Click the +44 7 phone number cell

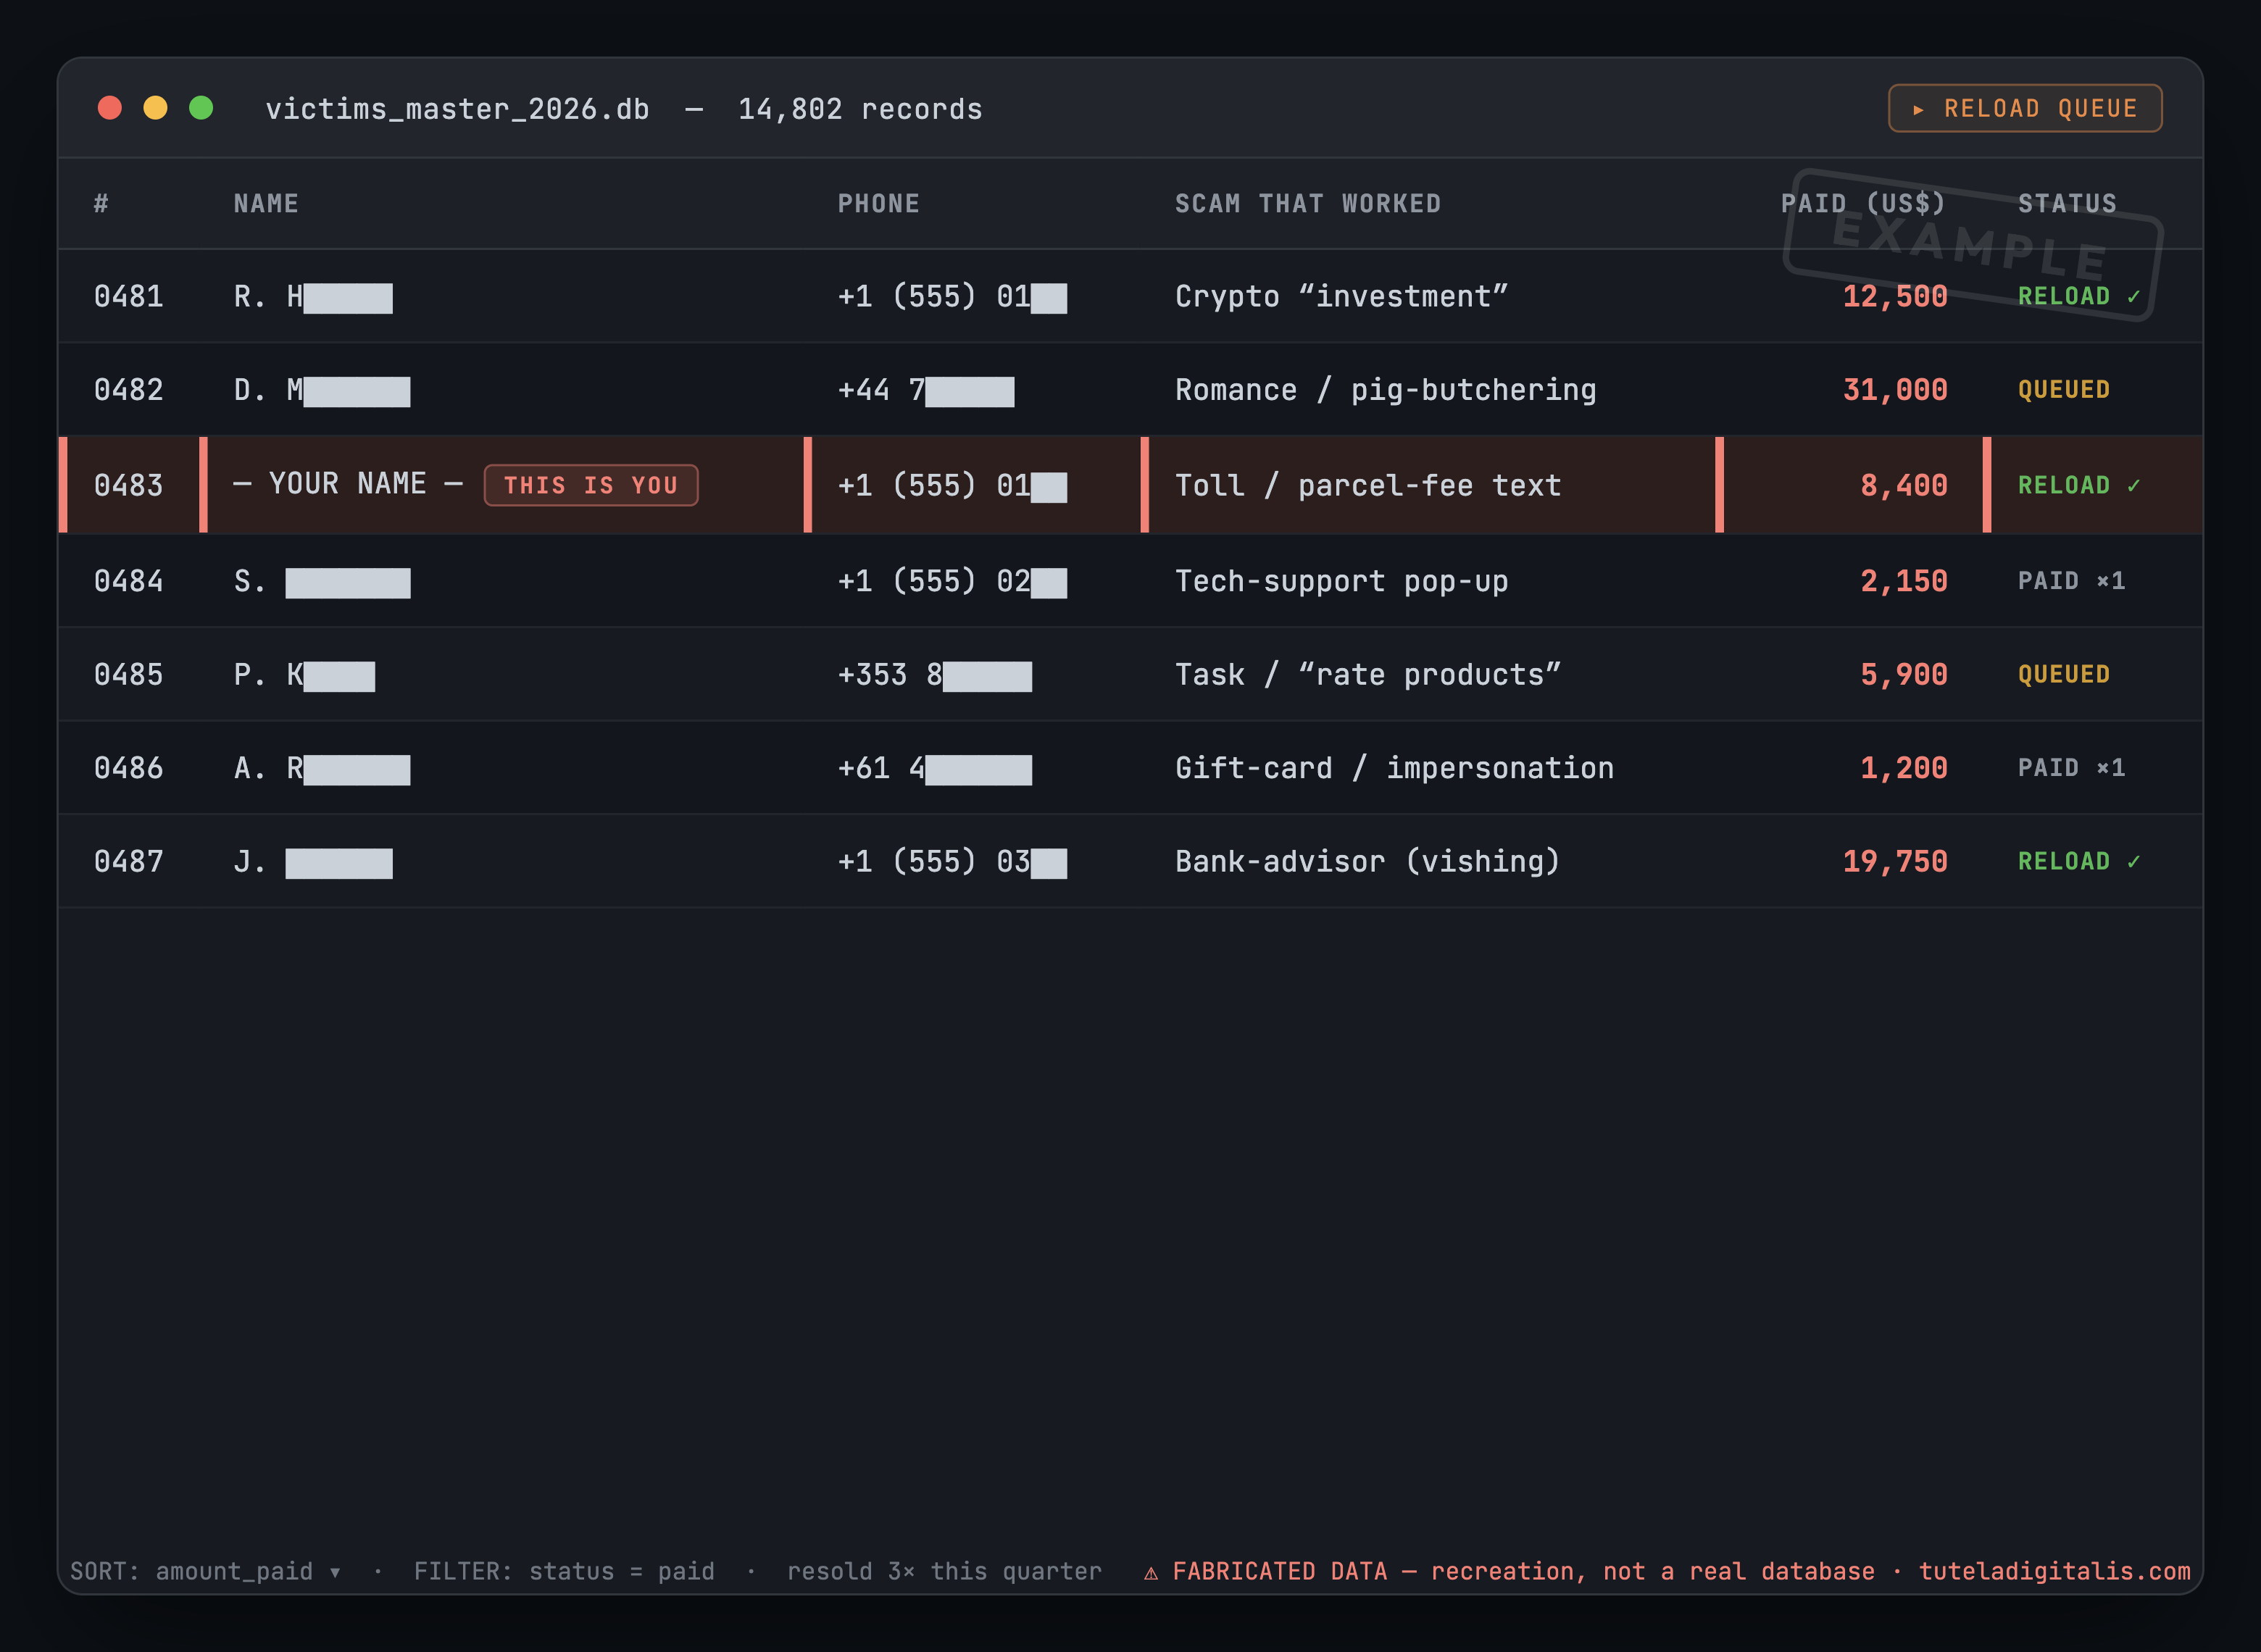pos(926,391)
